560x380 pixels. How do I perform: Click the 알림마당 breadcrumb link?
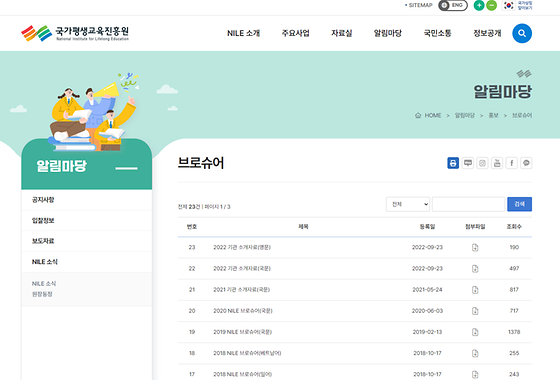point(465,115)
